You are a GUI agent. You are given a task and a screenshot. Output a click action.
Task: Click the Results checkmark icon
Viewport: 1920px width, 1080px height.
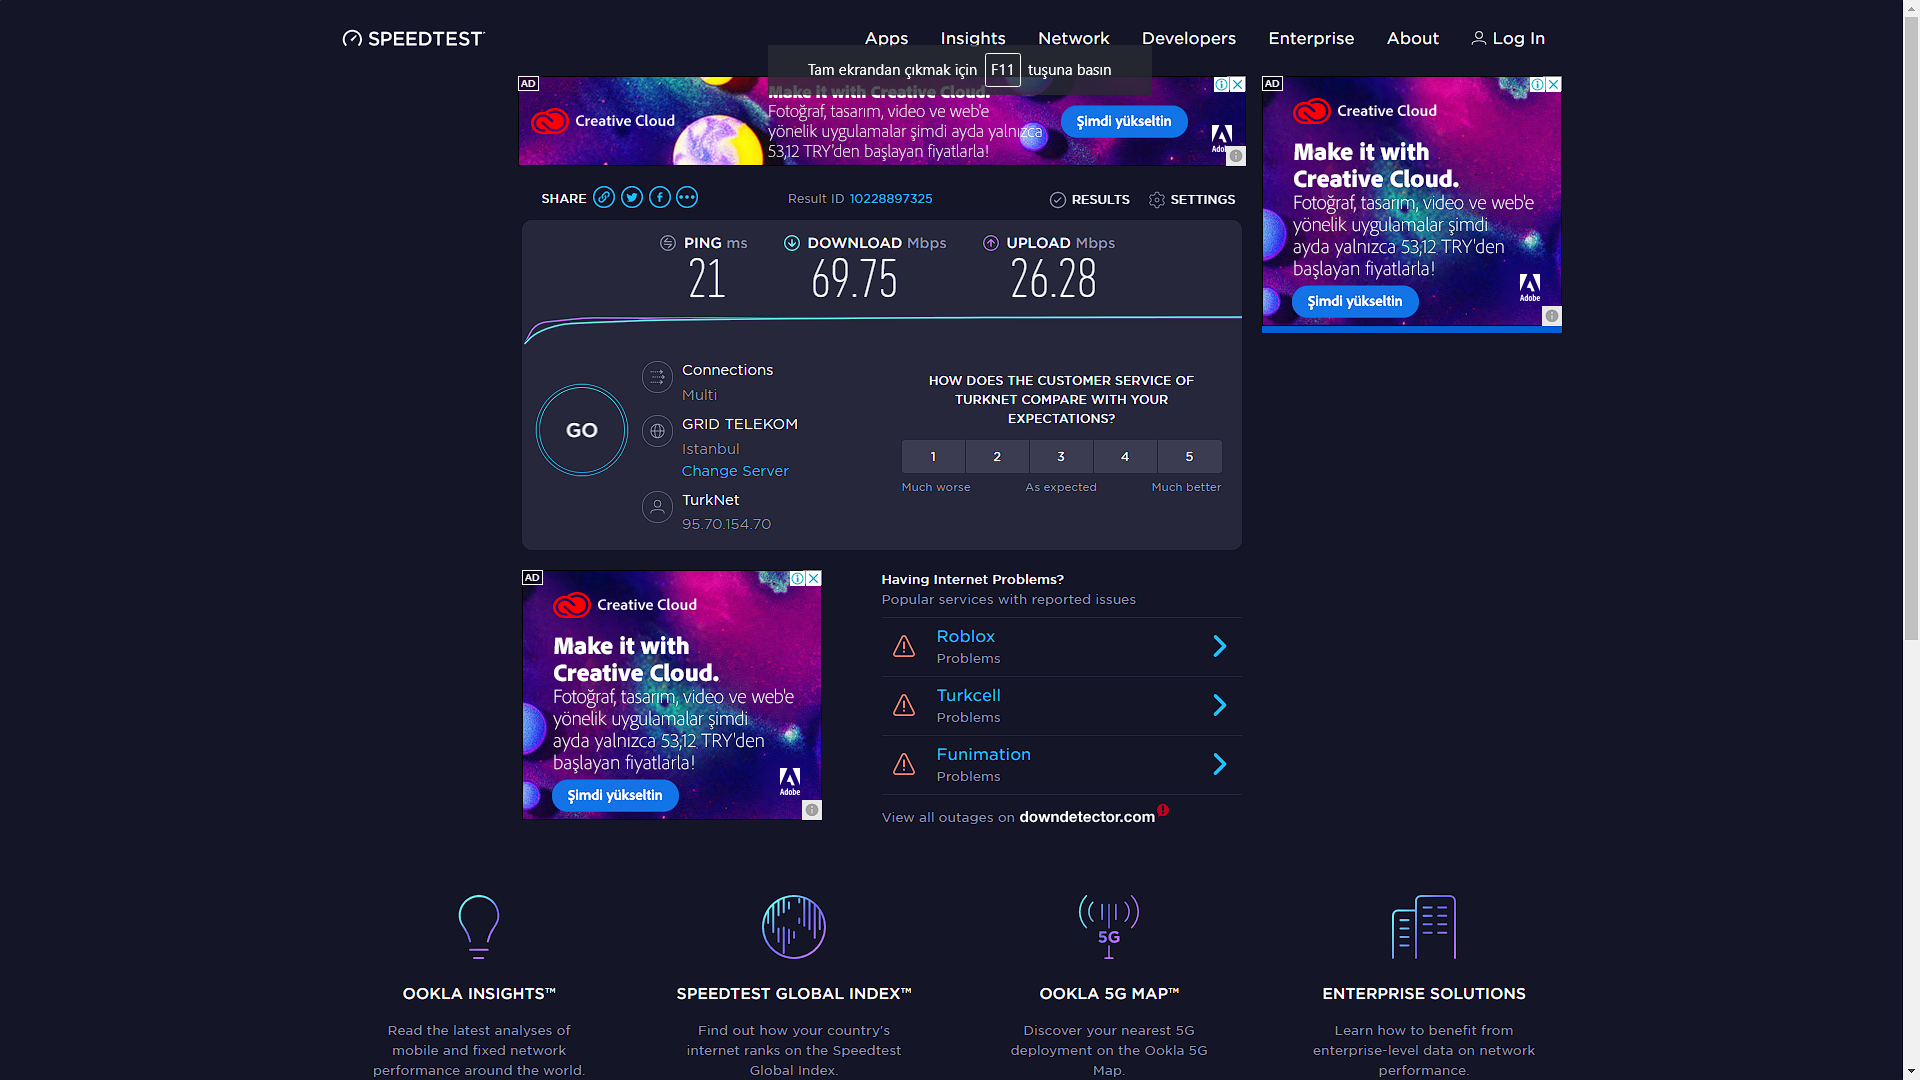(x=1058, y=200)
